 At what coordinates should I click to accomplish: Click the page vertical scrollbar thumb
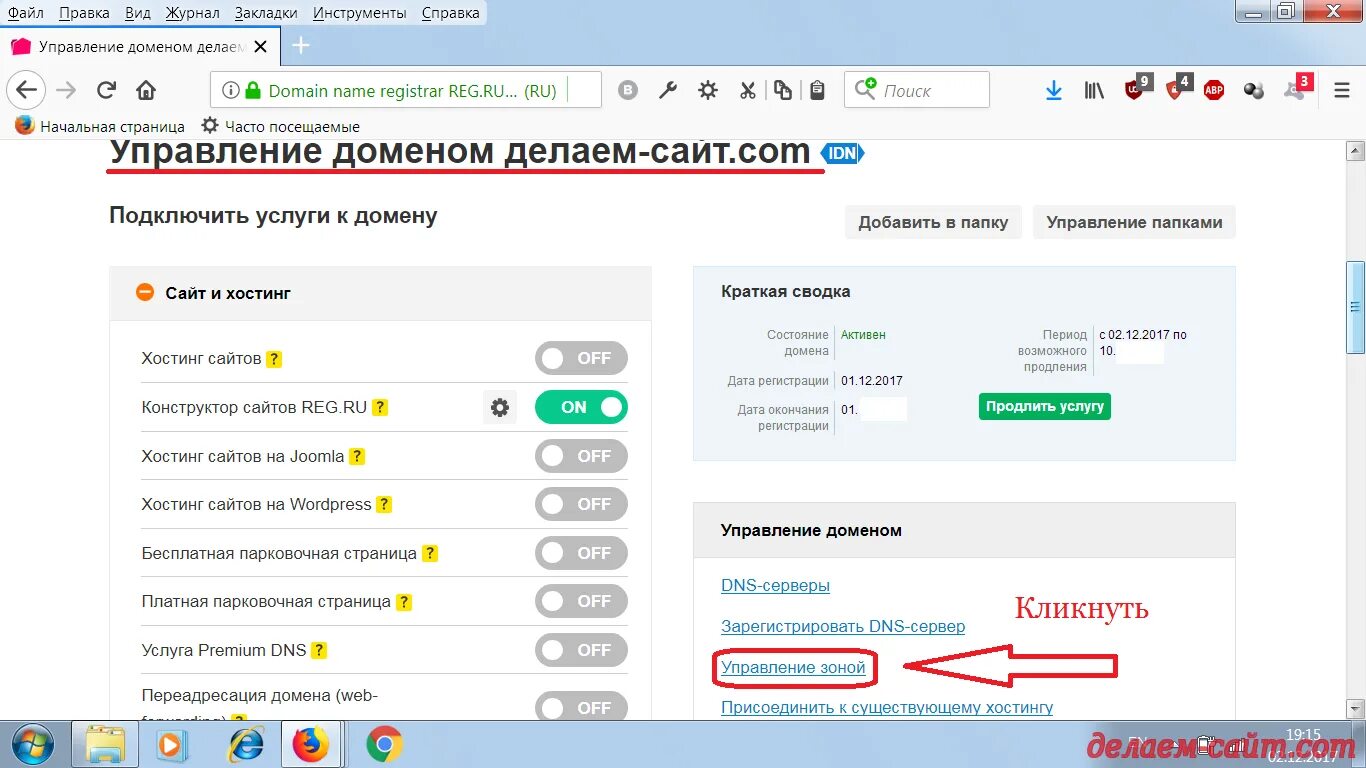[1355, 307]
